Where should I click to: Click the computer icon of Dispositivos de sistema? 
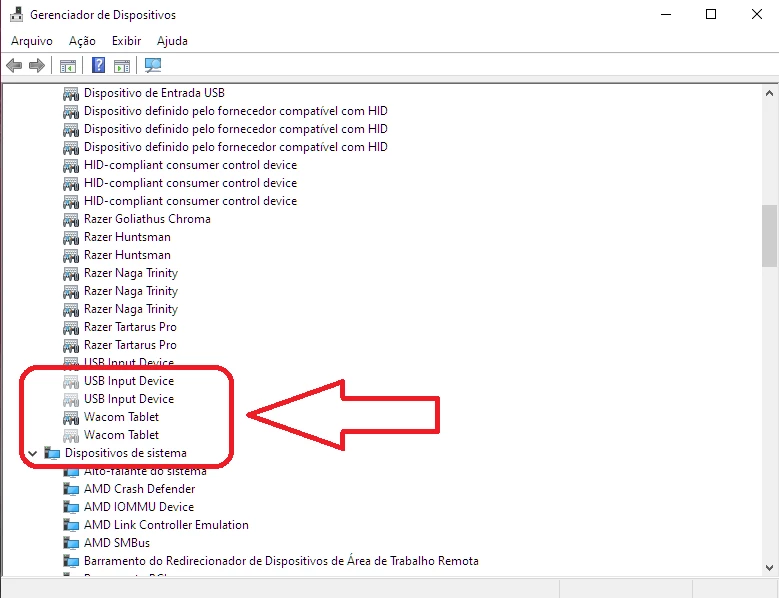click(x=52, y=453)
